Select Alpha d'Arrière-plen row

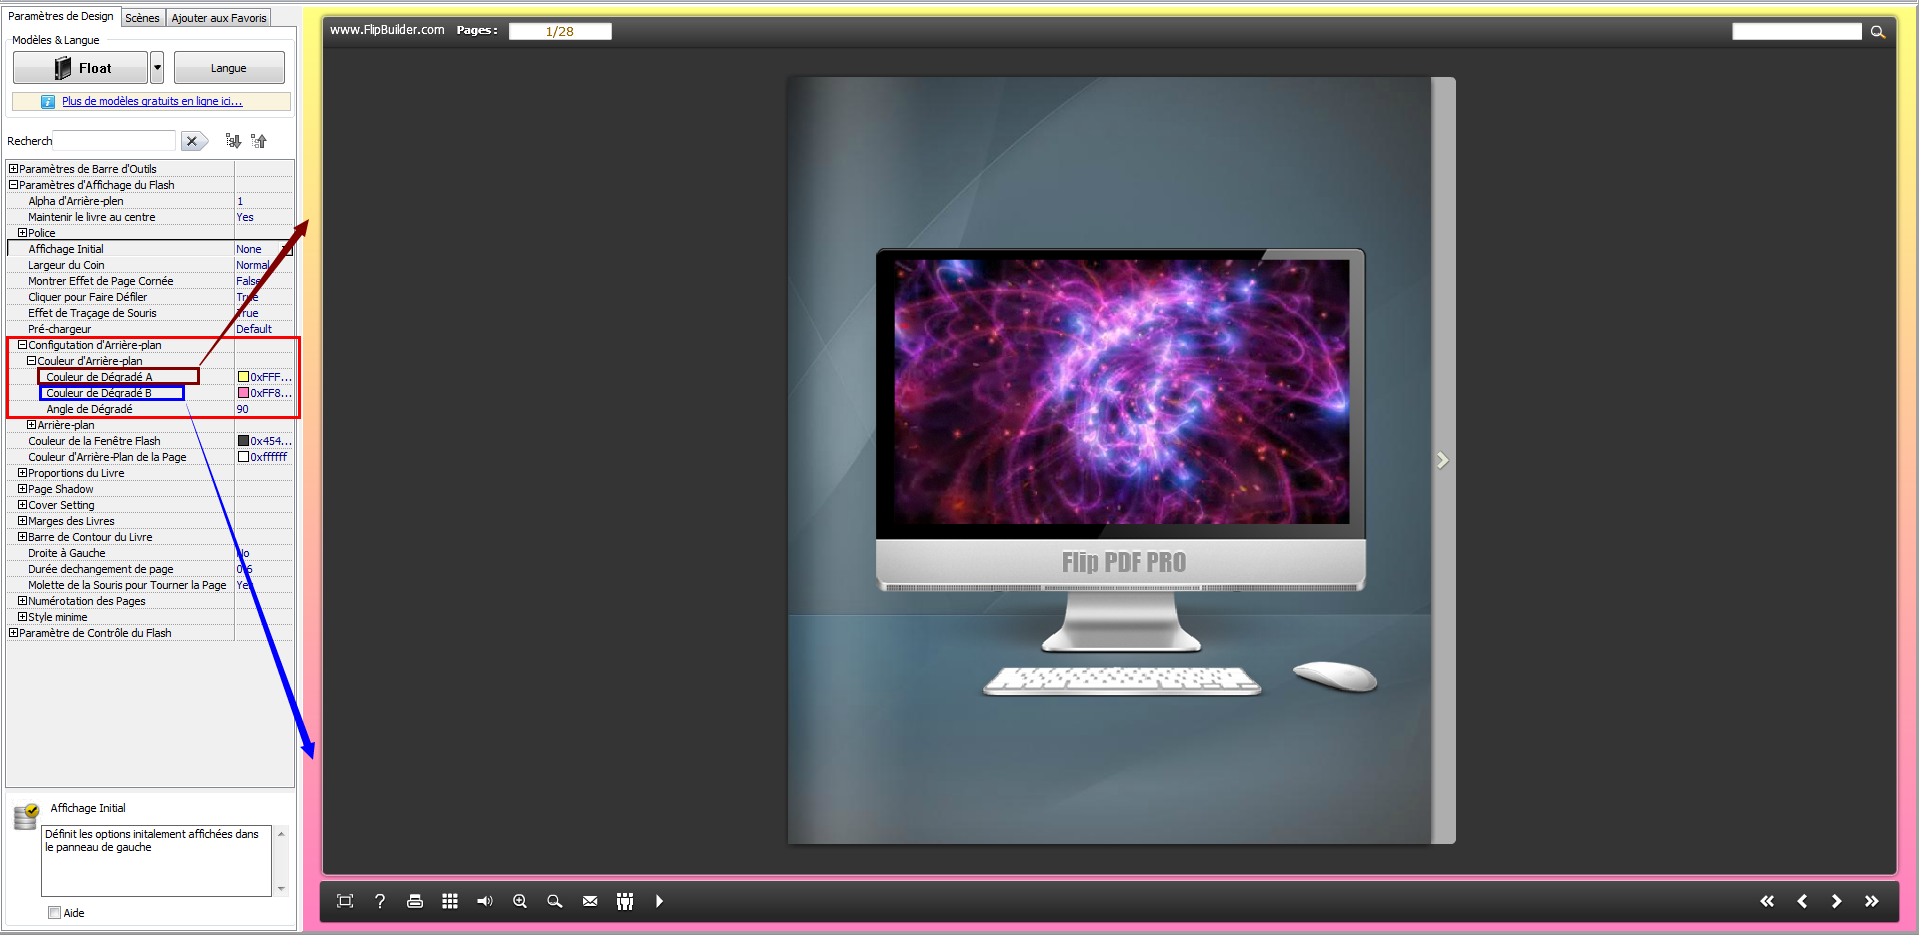tap(150, 201)
